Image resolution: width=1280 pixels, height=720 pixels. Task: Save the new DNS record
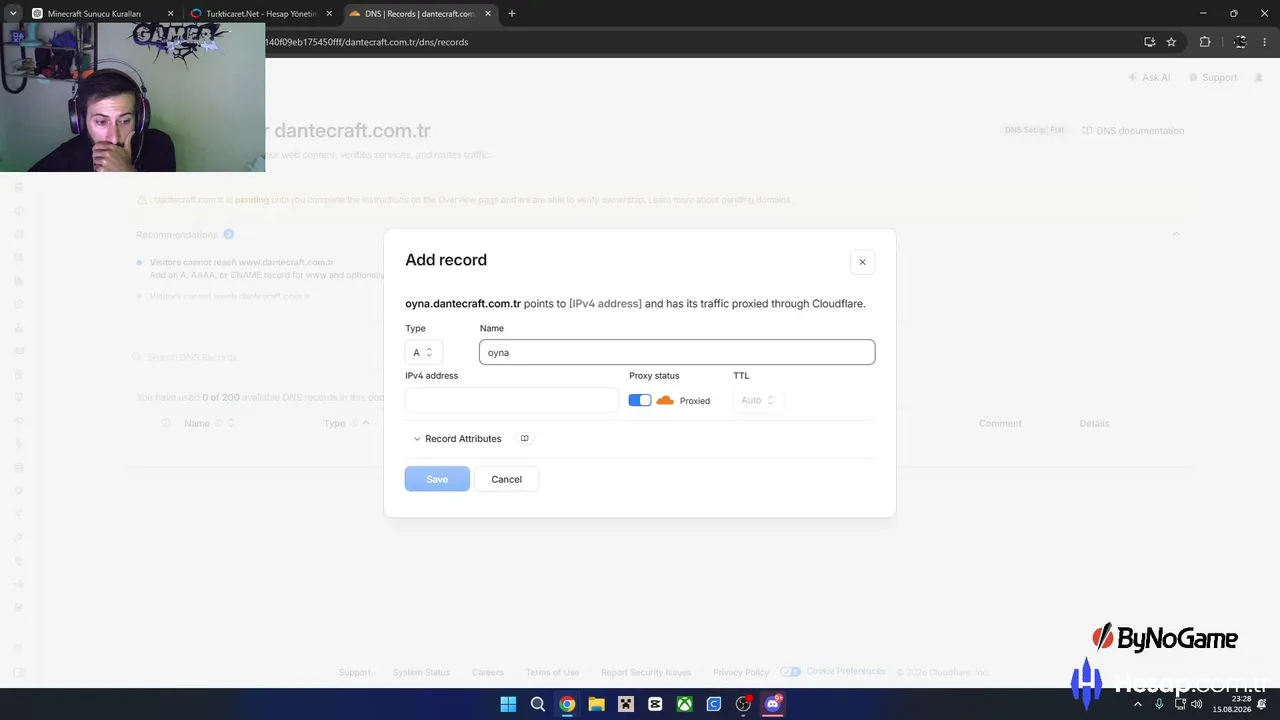[437, 479]
